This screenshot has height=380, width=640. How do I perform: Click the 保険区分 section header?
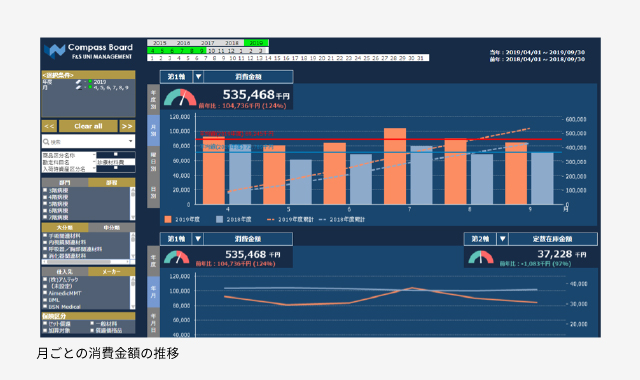89,316
